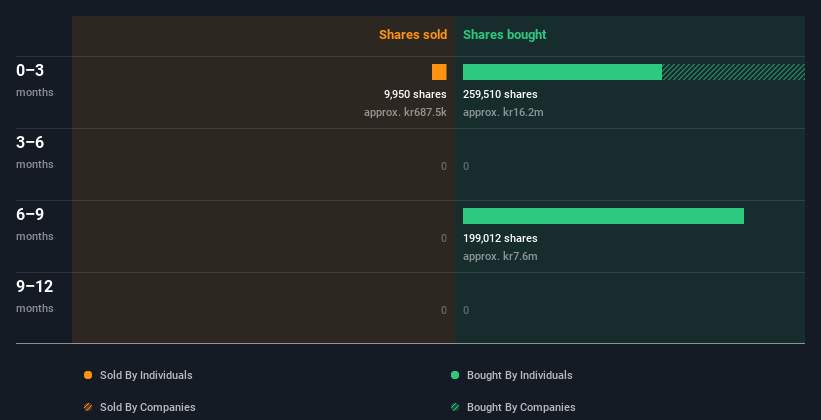Select the Bought By Companies legend label
The image size is (821, 420).
pyautogui.click(x=521, y=407)
